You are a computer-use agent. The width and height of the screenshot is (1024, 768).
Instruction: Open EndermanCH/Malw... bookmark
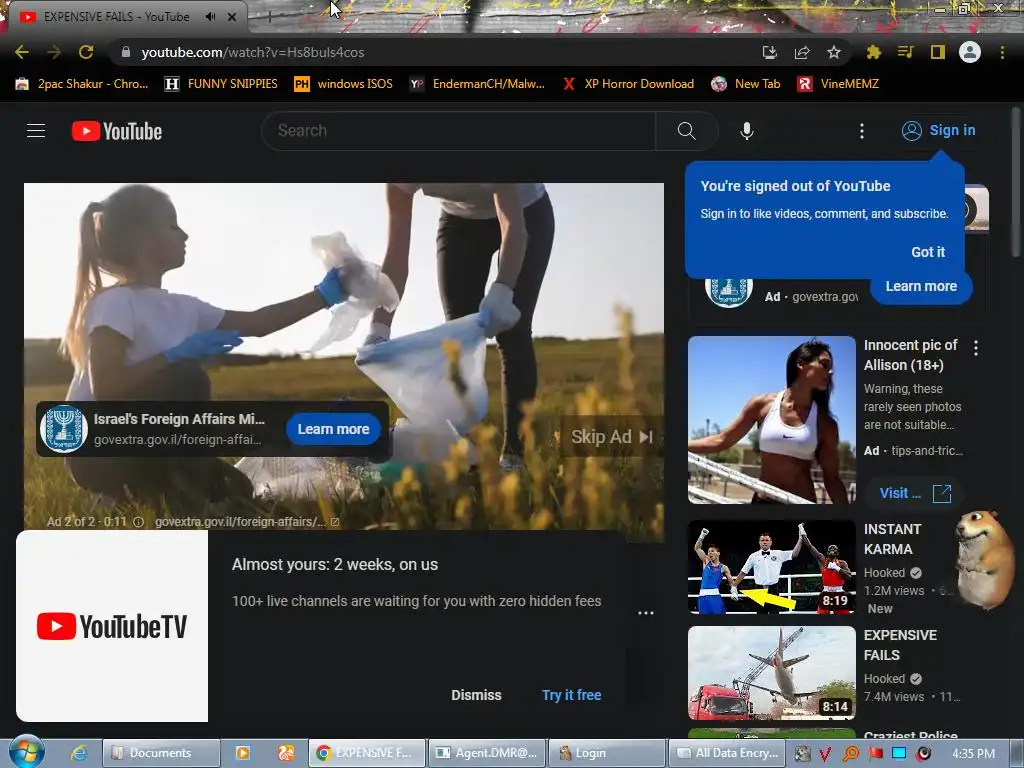point(477,84)
